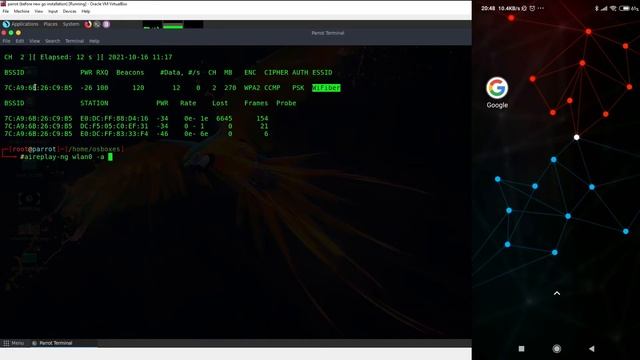The width and height of the screenshot is (640, 360).
Task: Click the Frames value 154
Action: (262, 118)
